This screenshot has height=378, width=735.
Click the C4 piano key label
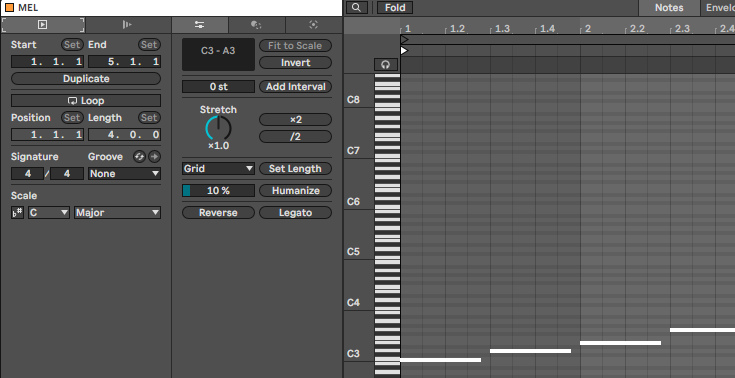point(353,302)
